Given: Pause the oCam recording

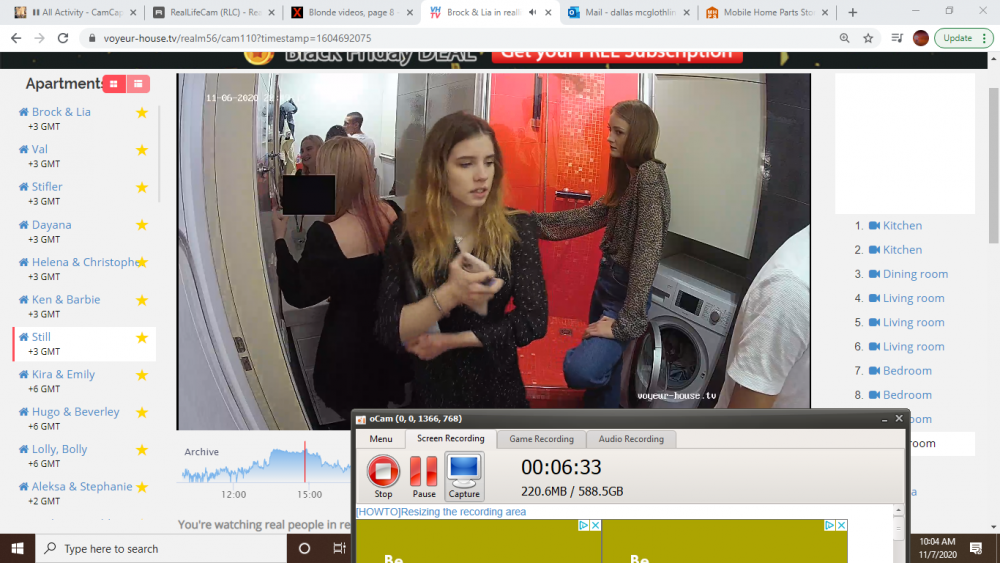Looking at the screenshot, I should (x=424, y=471).
